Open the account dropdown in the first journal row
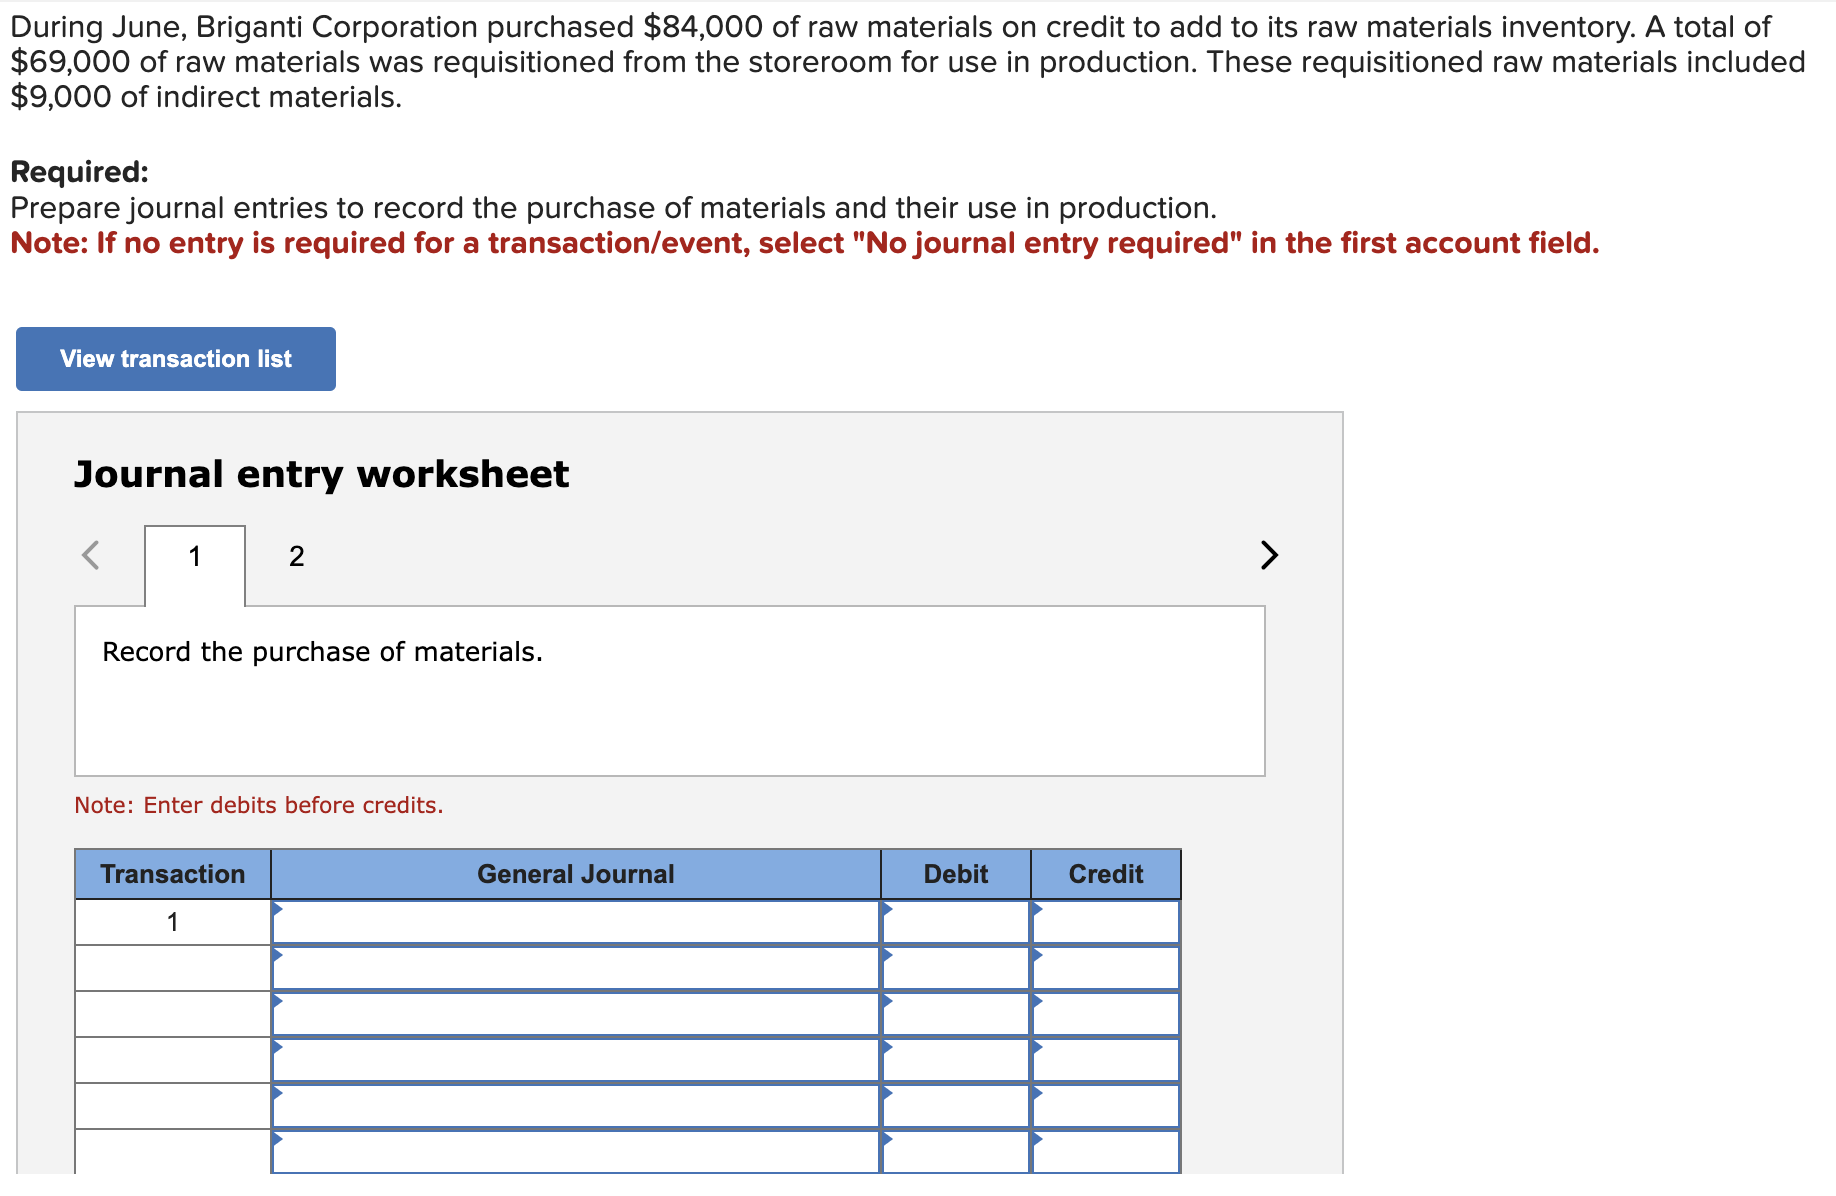The image size is (1836, 1196). [277, 910]
